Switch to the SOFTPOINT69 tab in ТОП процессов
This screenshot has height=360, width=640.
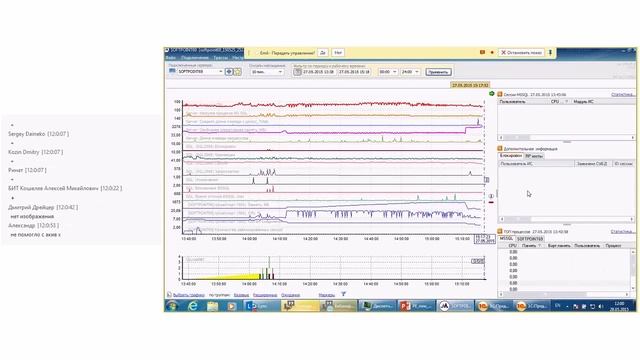pos(530,239)
